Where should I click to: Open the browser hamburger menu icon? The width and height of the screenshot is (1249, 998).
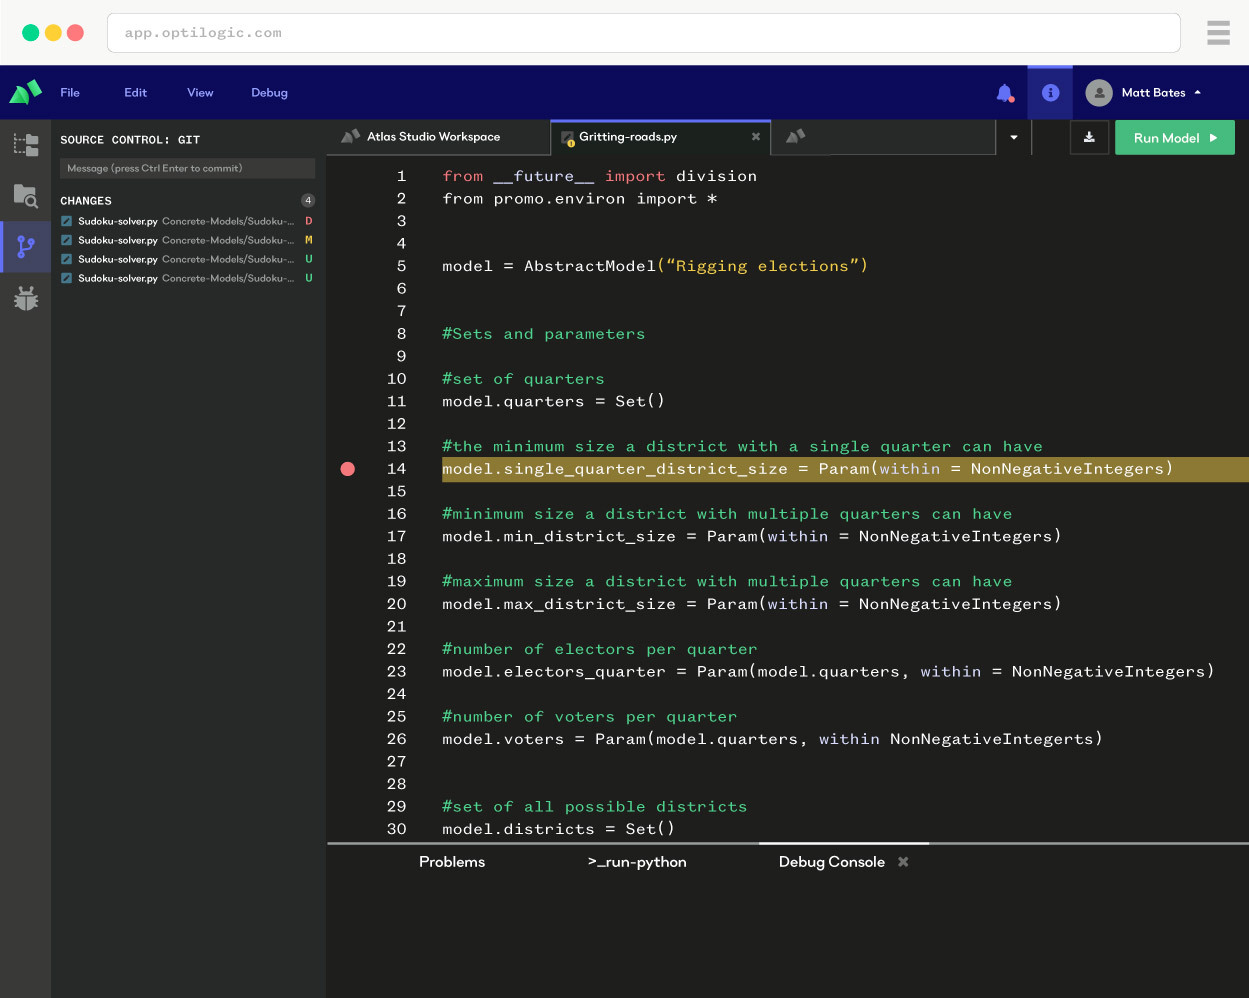click(1218, 33)
